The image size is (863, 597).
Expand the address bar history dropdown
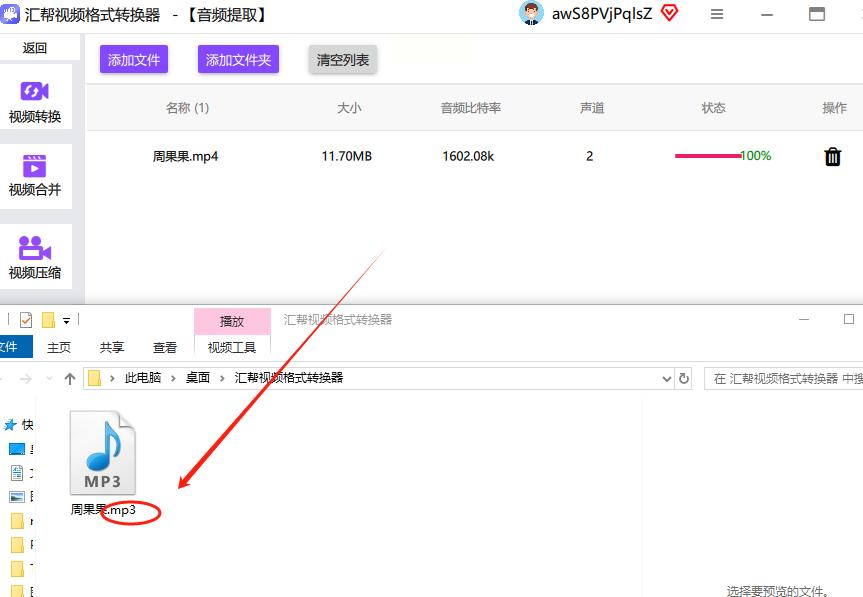(x=667, y=379)
